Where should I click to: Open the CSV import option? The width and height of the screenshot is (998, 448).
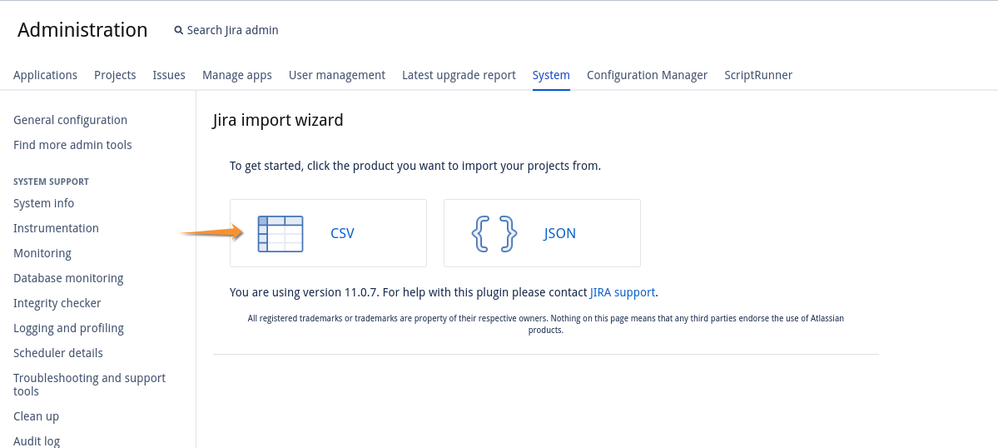click(x=328, y=233)
